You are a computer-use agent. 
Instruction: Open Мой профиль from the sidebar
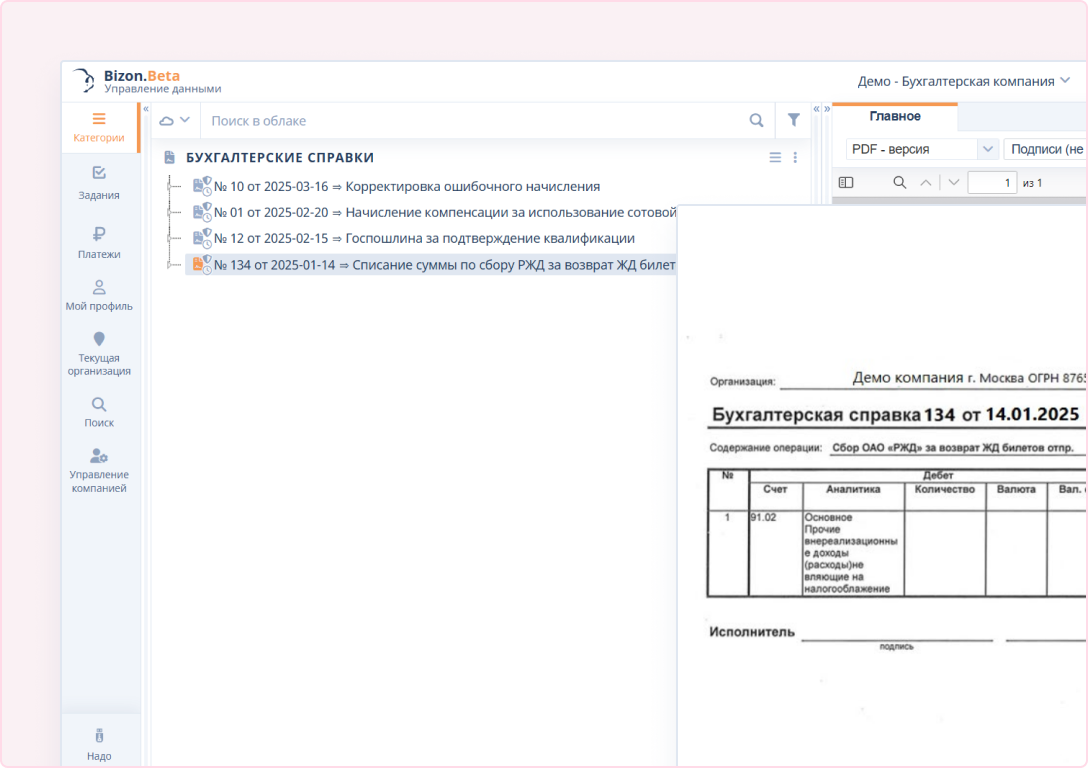click(99, 295)
